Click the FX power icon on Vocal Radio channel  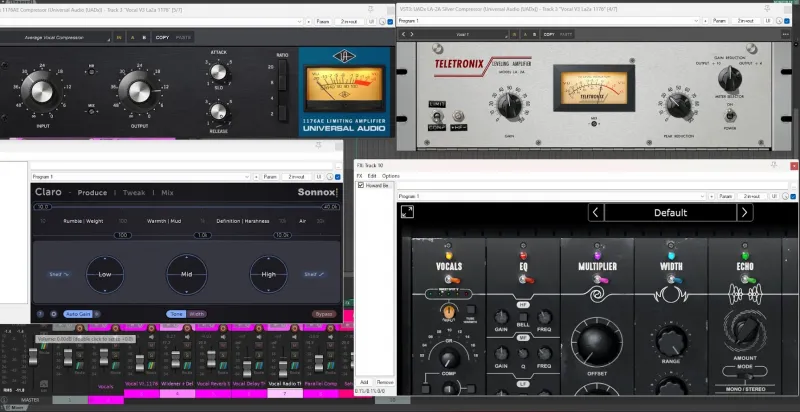pyautogui.click(x=294, y=328)
